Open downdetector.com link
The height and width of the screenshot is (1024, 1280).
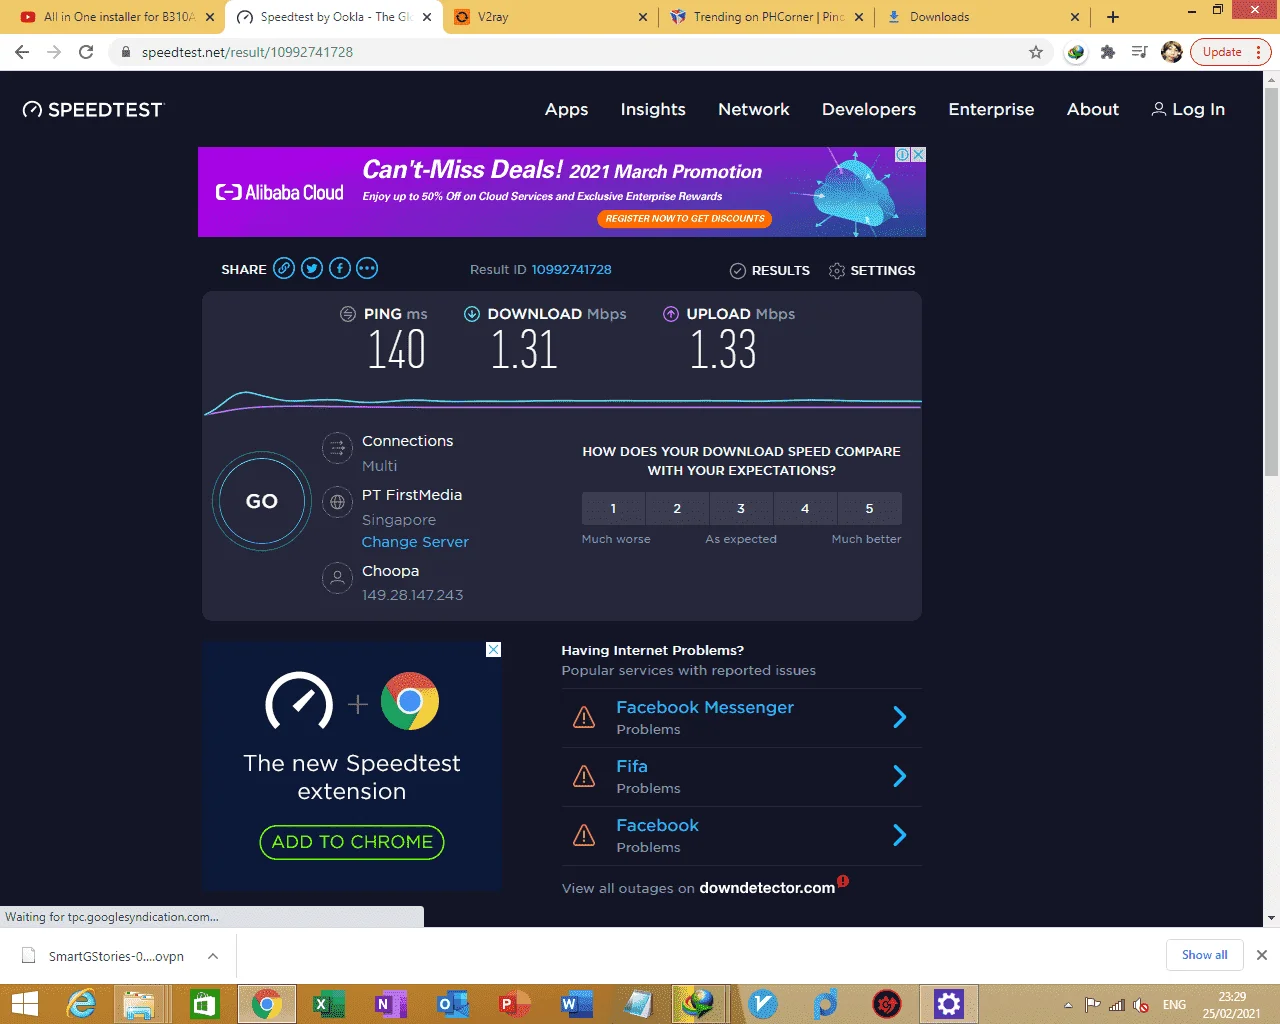(x=767, y=888)
